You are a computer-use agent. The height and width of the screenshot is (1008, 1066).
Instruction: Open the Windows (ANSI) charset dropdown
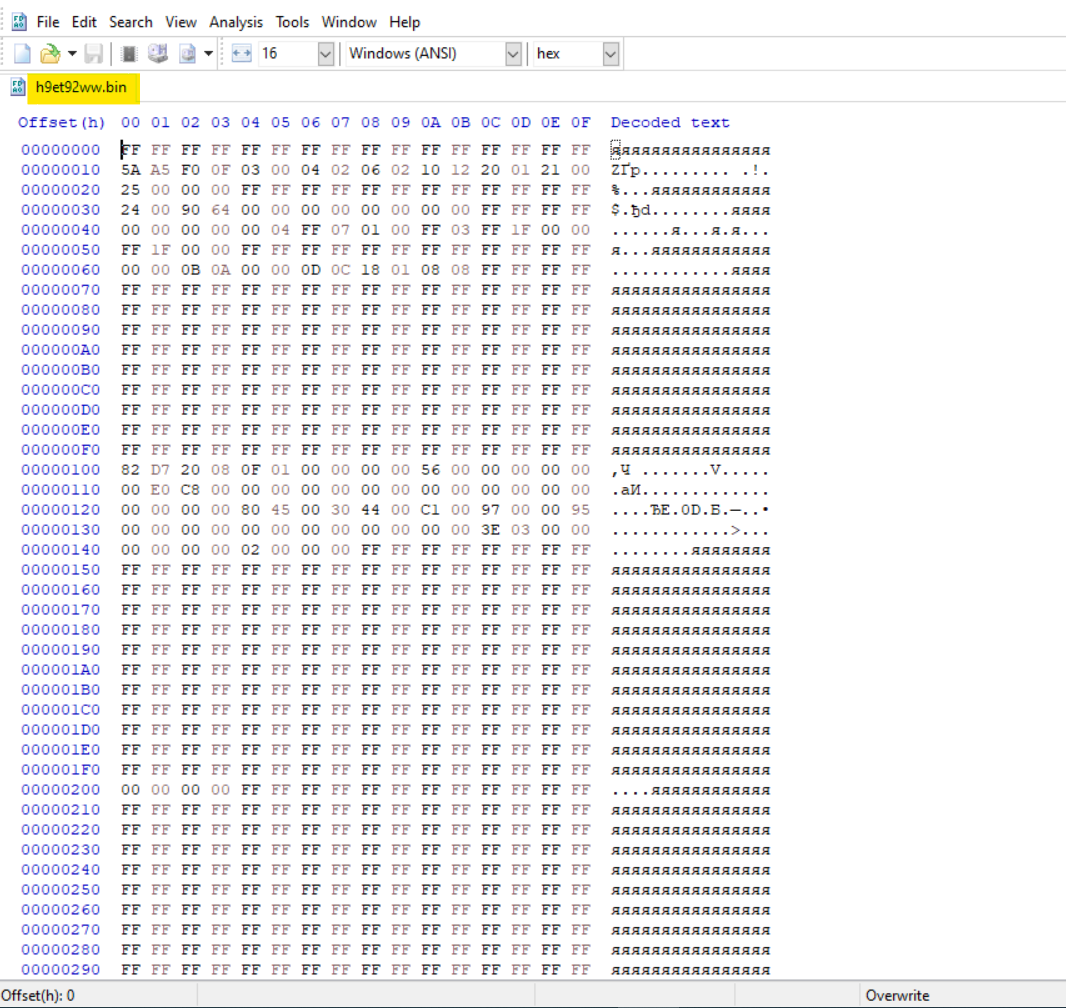click(513, 54)
